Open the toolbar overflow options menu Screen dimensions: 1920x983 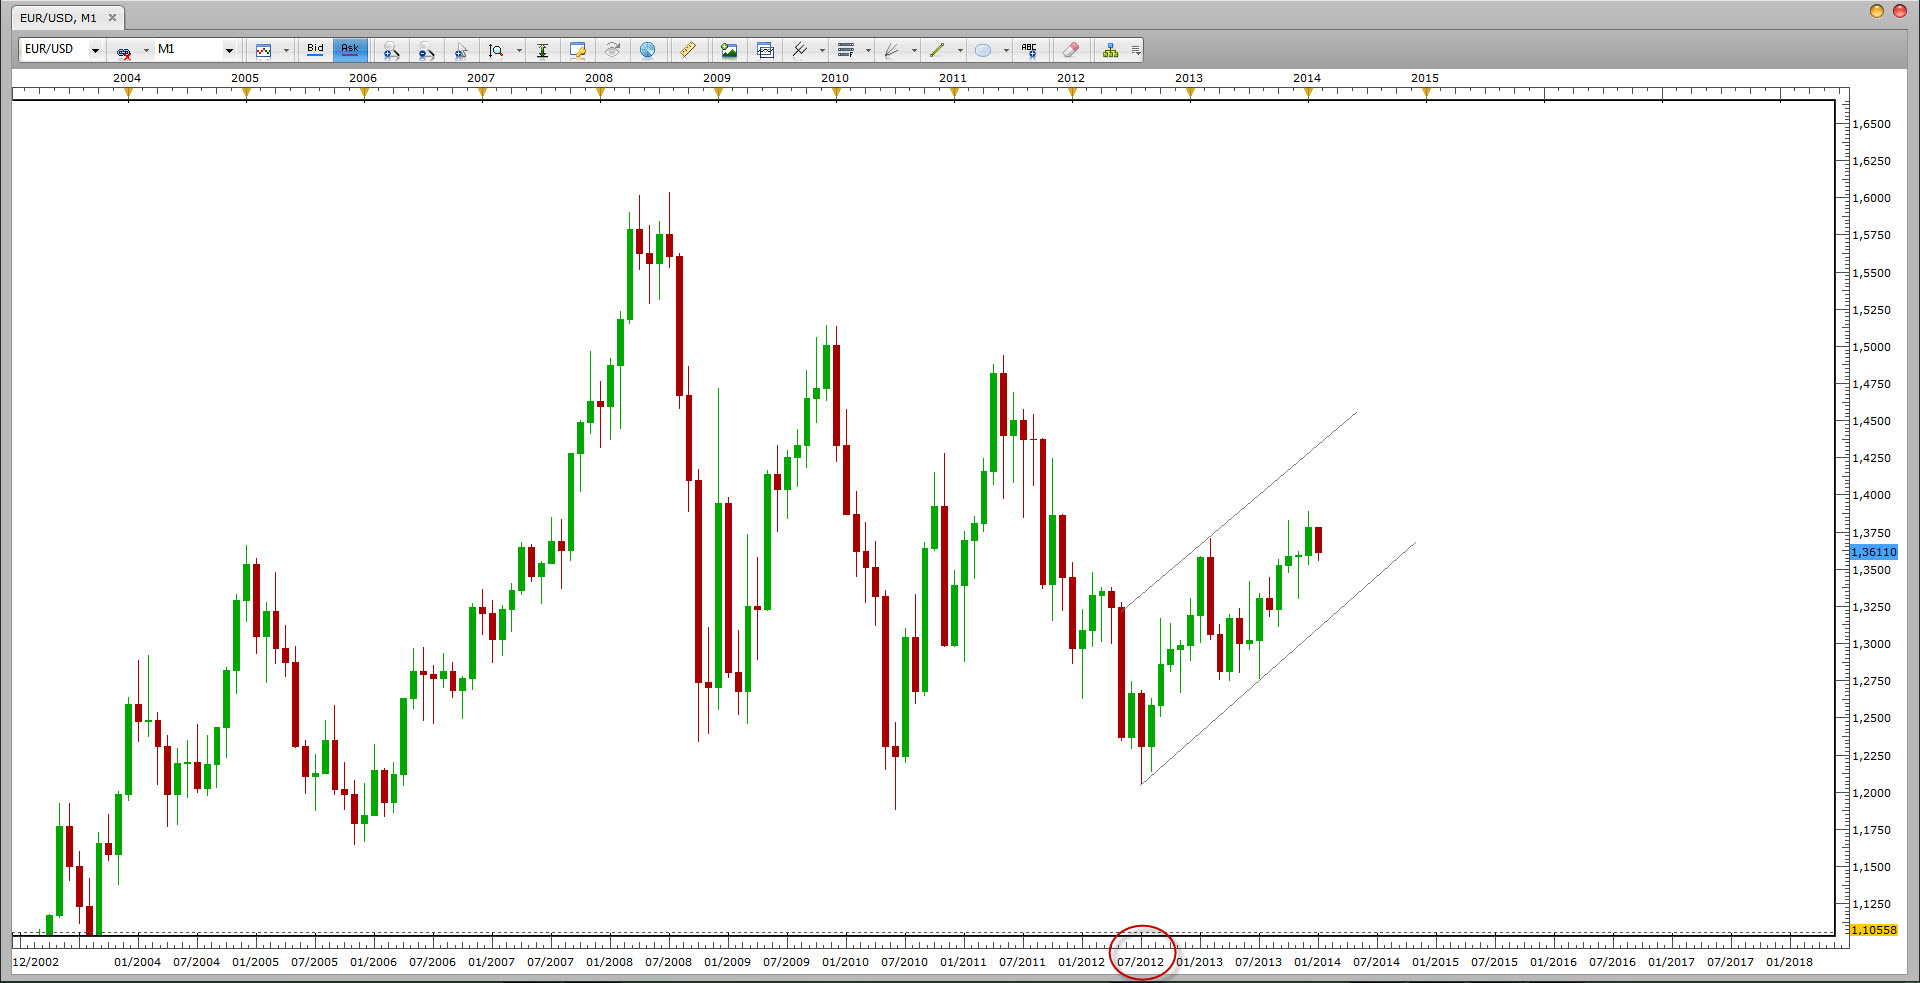coord(1135,50)
